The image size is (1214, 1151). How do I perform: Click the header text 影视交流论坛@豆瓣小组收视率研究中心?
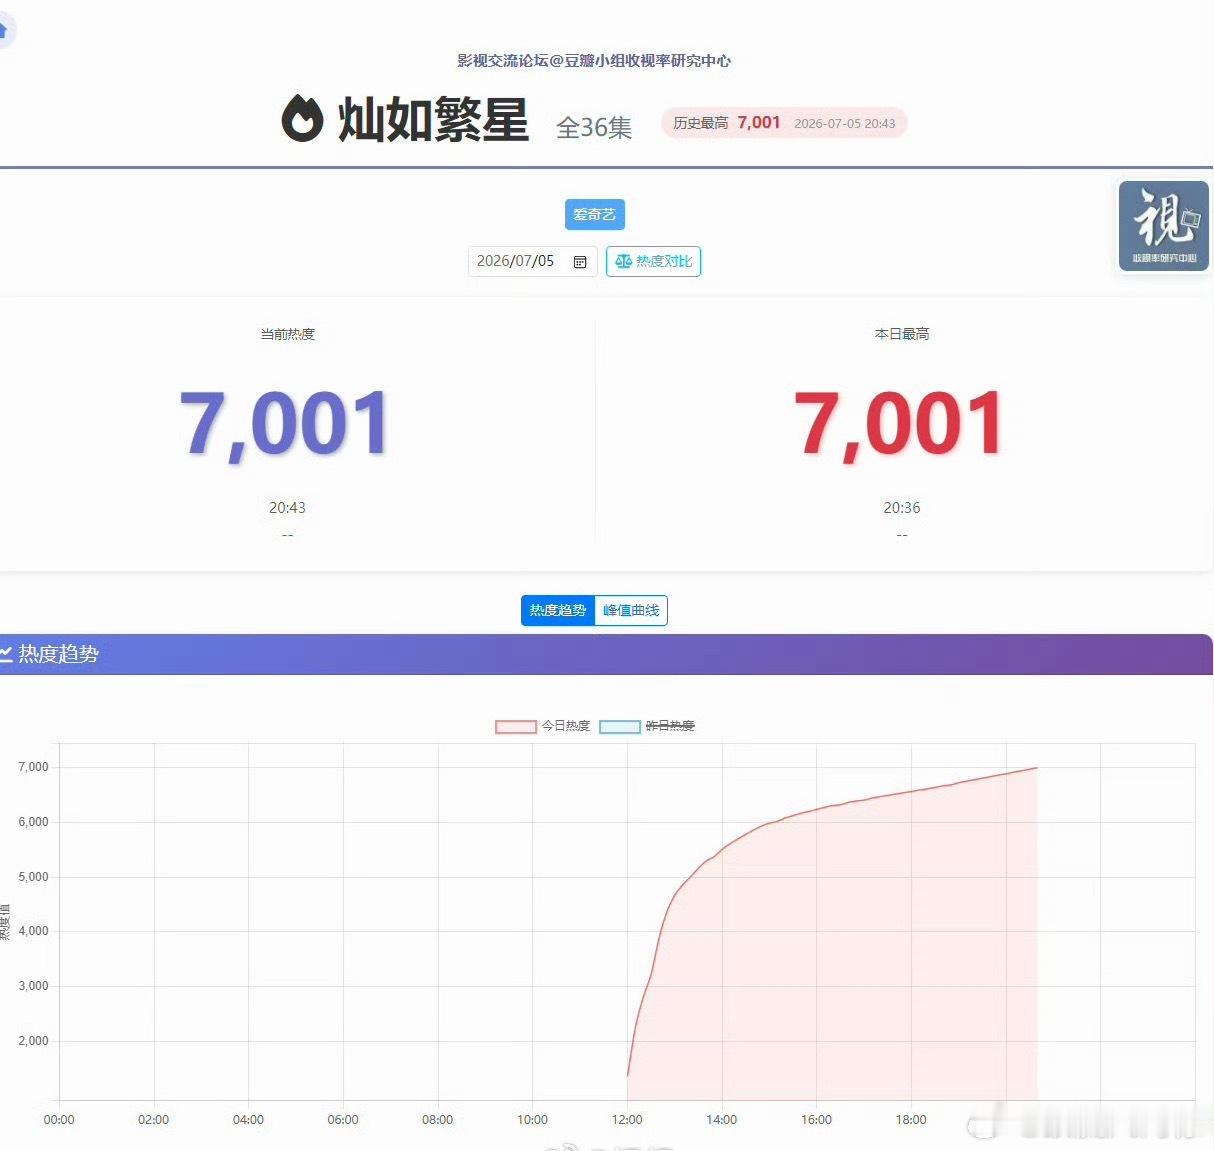coord(594,61)
